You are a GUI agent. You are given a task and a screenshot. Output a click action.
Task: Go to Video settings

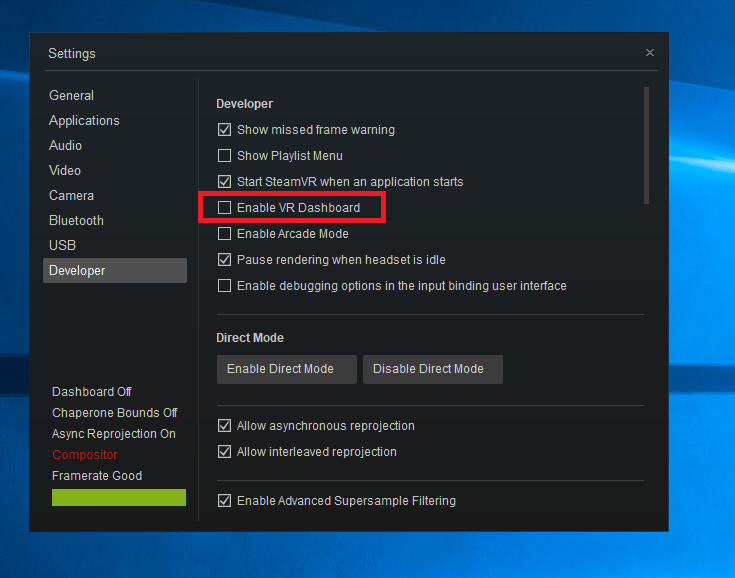65,171
